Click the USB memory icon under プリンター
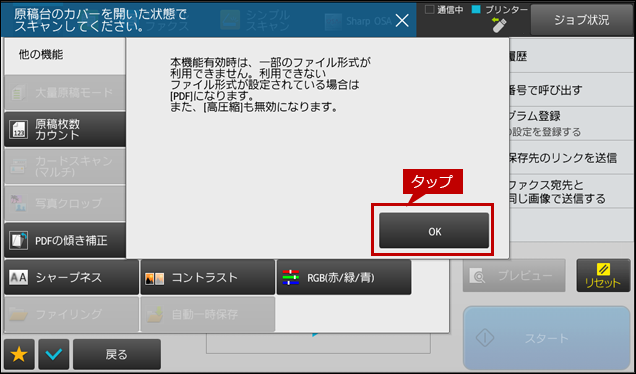Viewport: 636px width, 374px height. point(499,25)
